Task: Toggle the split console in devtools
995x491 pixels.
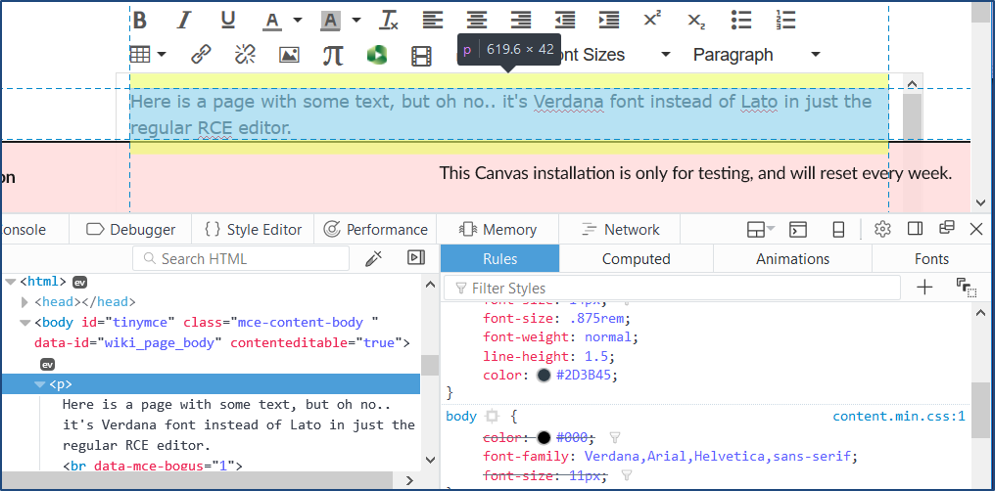Action: click(798, 229)
